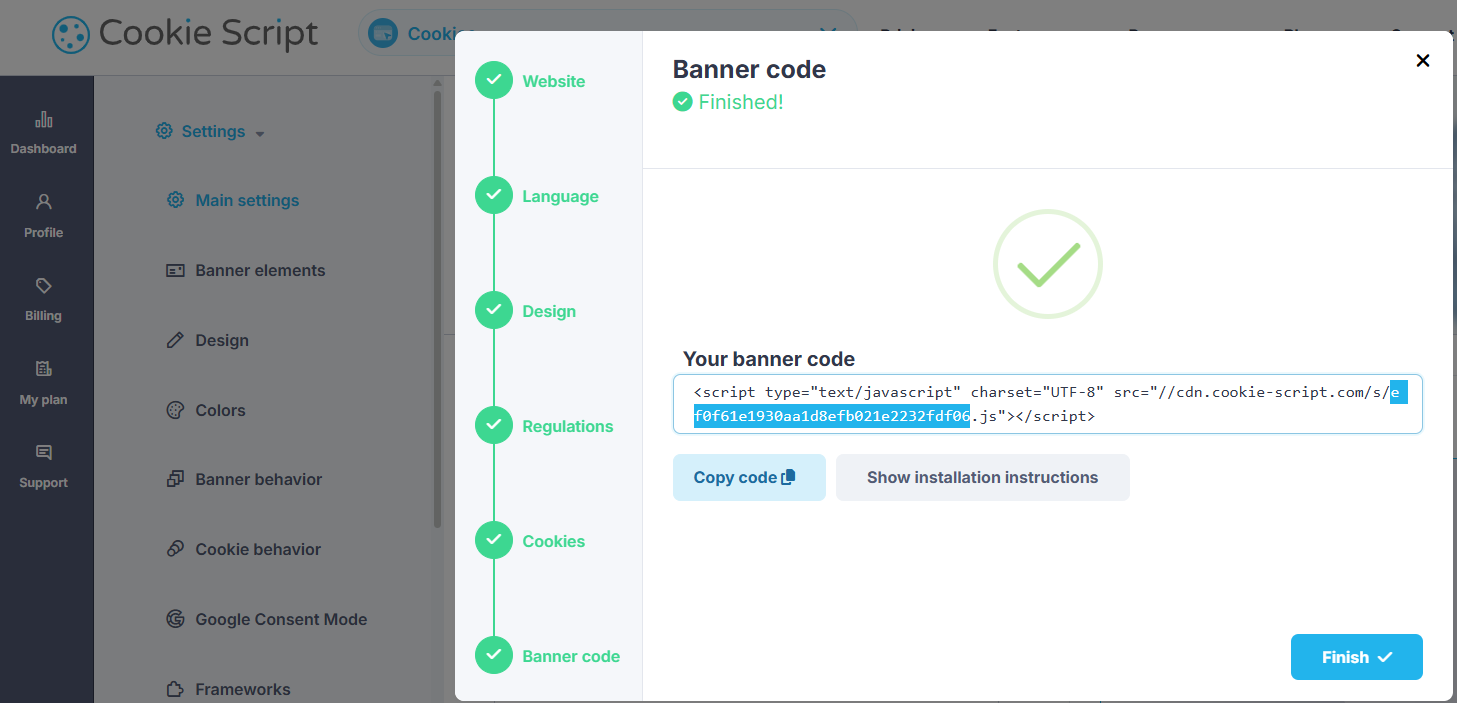Click the Finished! status text

(x=741, y=102)
